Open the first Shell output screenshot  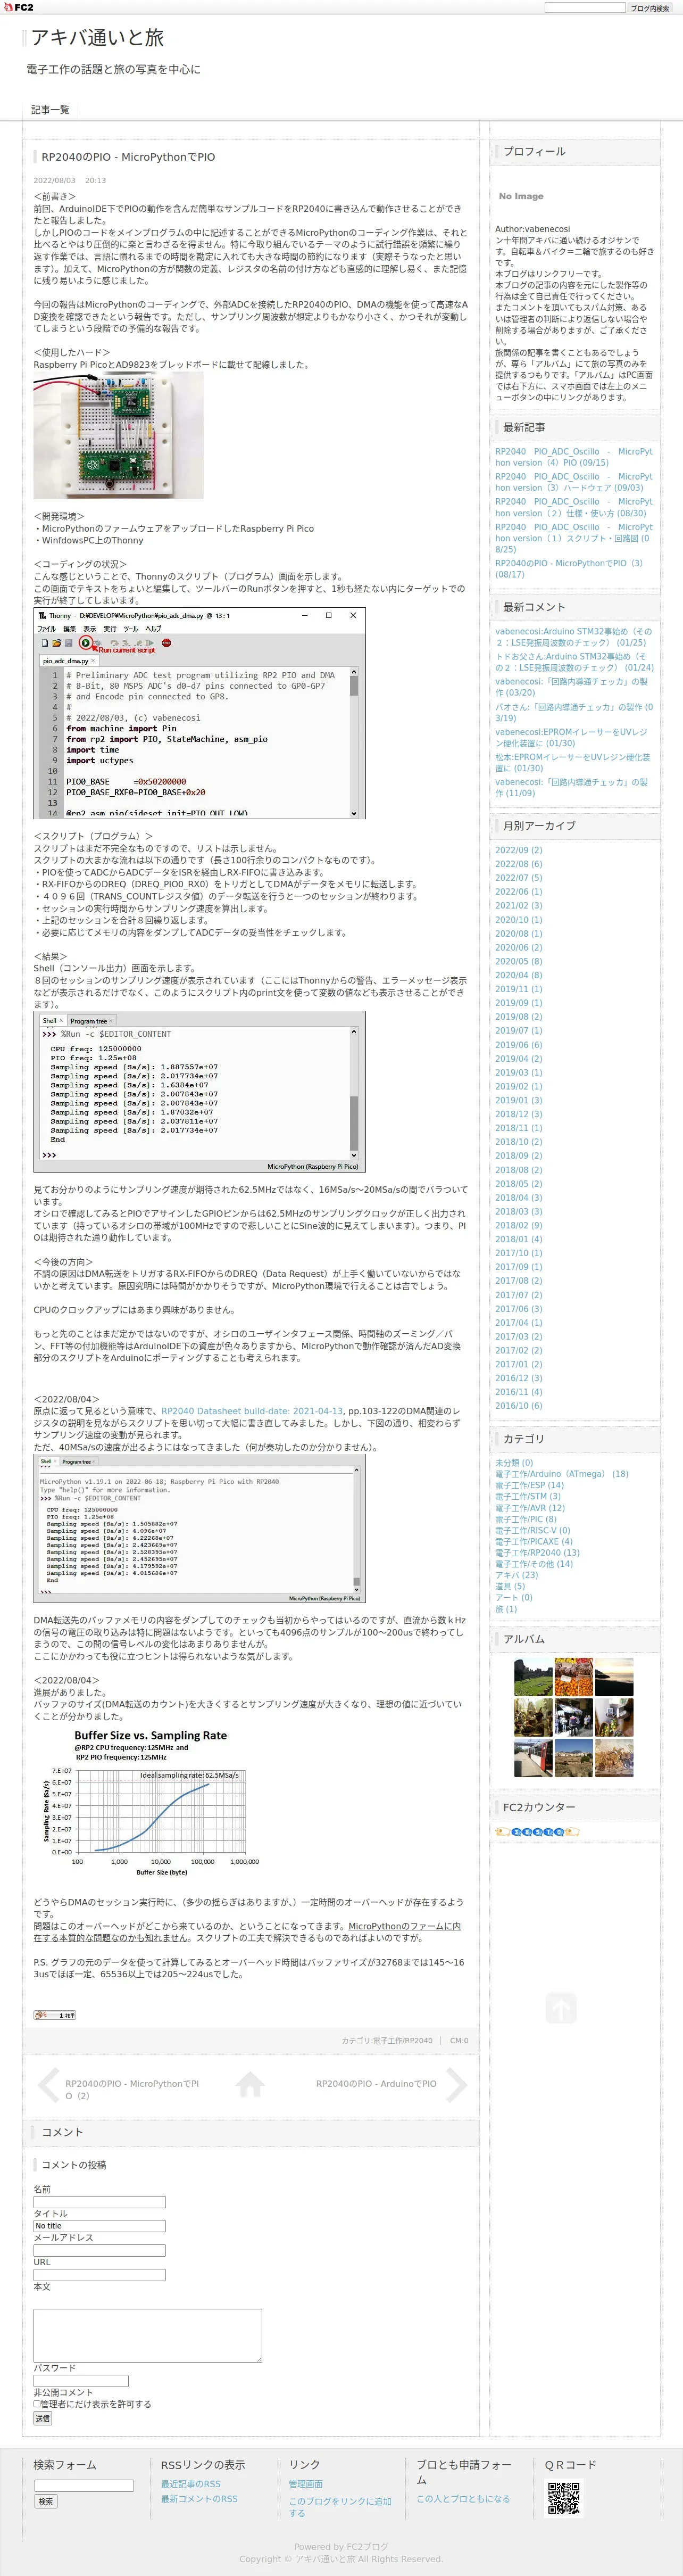pos(200,1092)
